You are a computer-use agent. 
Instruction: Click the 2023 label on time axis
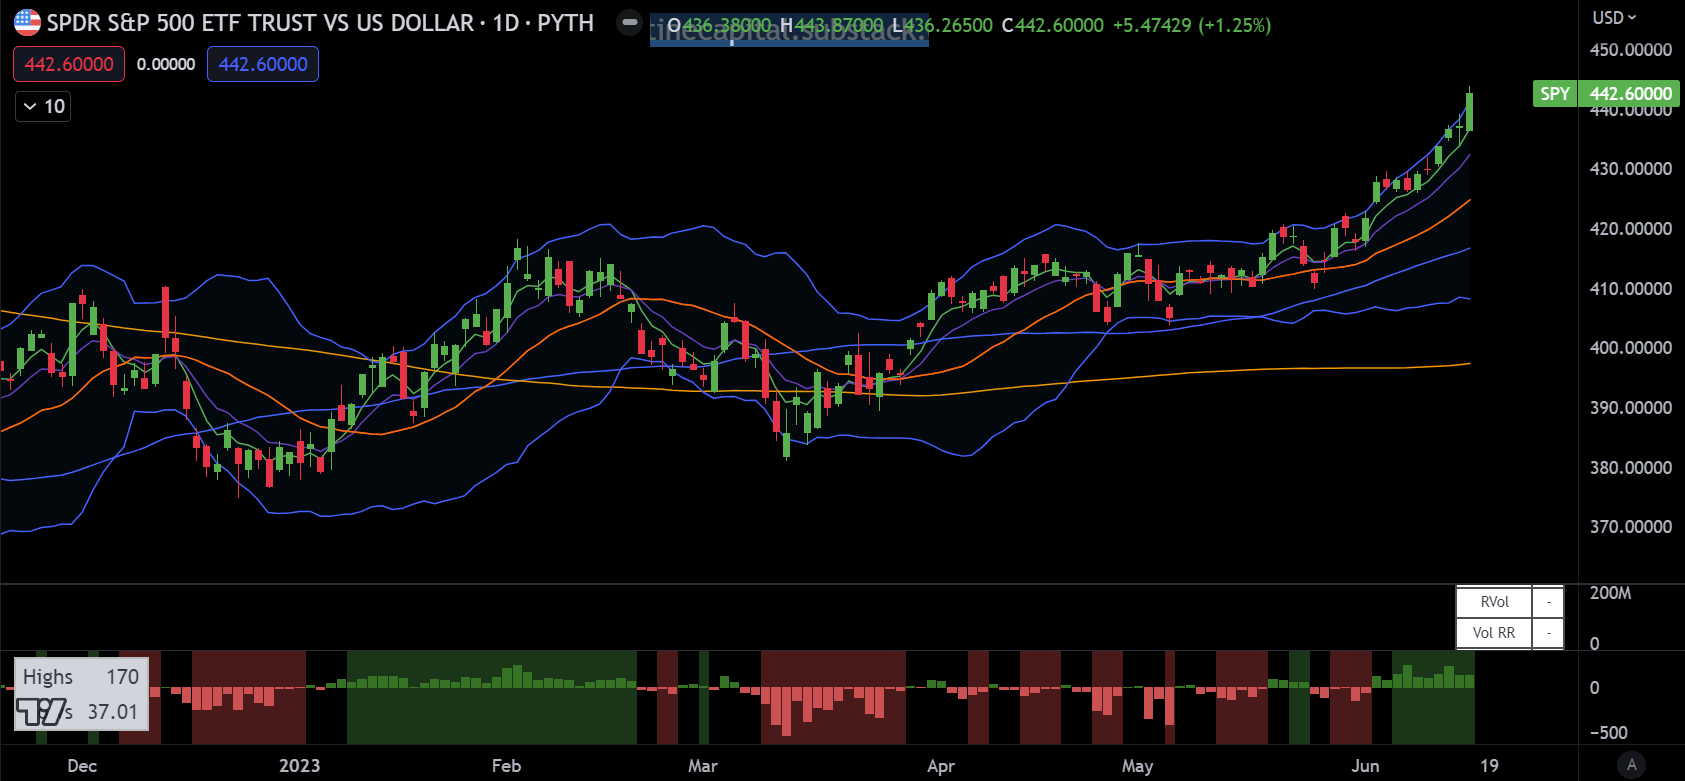pos(299,766)
